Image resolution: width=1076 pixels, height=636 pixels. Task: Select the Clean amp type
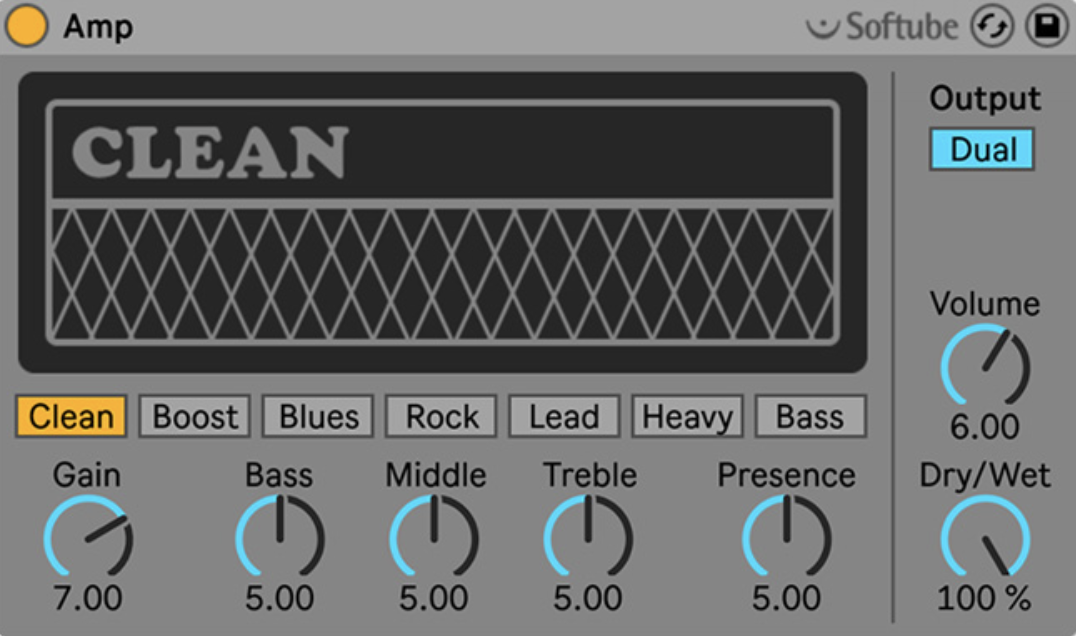71,416
